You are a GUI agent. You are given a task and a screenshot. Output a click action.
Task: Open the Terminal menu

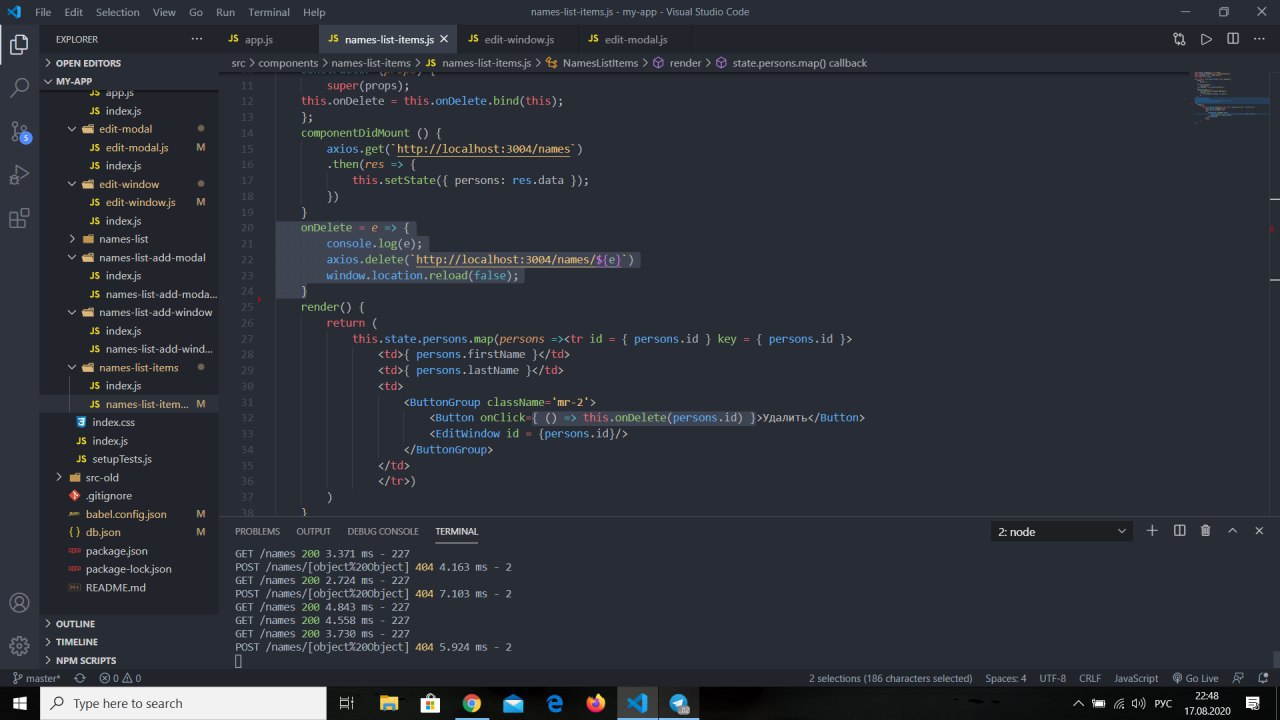click(268, 12)
